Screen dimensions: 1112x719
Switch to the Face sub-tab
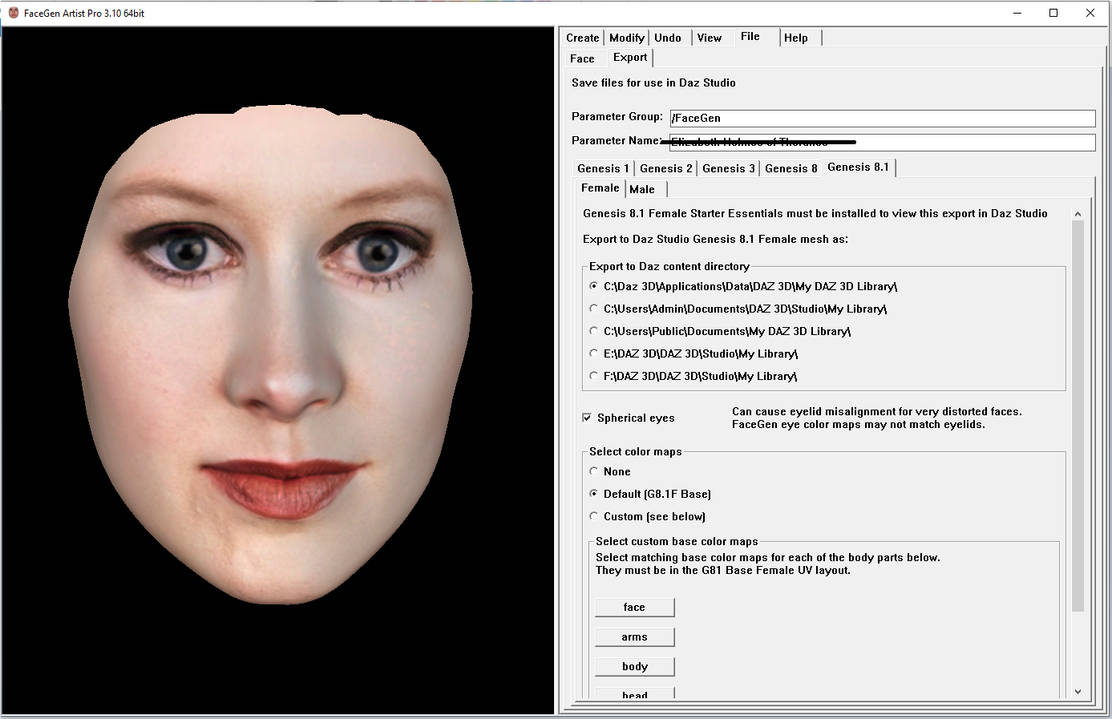coord(582,59)
